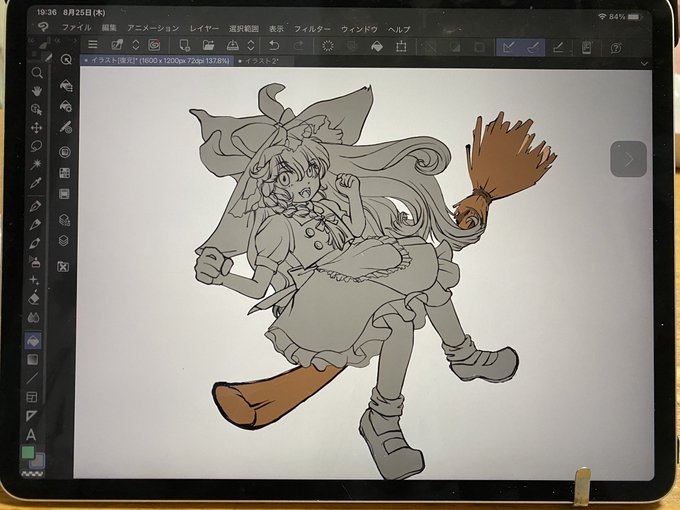Open the レイヤー menu
The width and height of the screenshot is (680, 510).
[x=204, y=29]
